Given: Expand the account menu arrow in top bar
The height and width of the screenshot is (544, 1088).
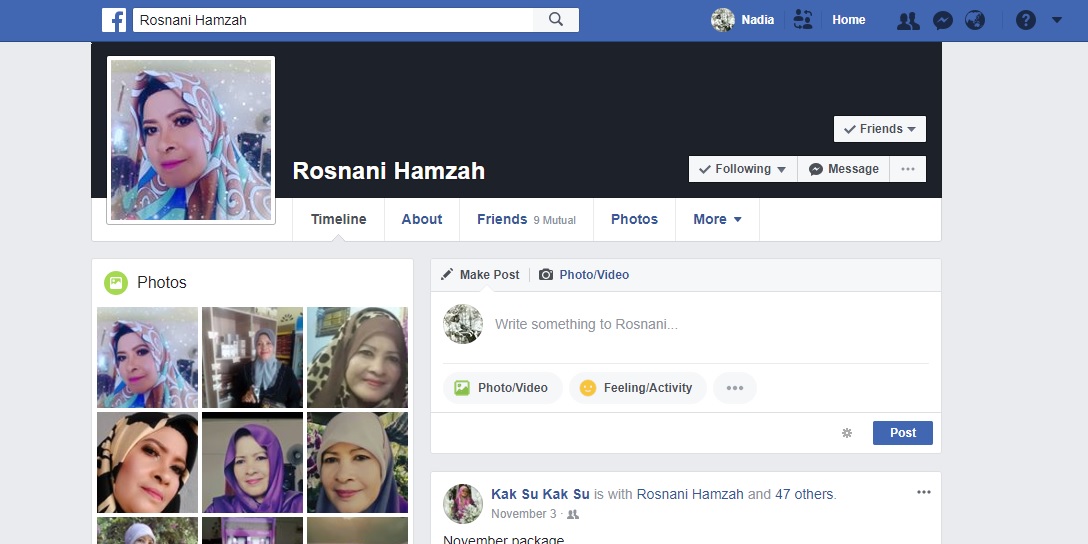Looking at the screenshot, I should 1057,20.
